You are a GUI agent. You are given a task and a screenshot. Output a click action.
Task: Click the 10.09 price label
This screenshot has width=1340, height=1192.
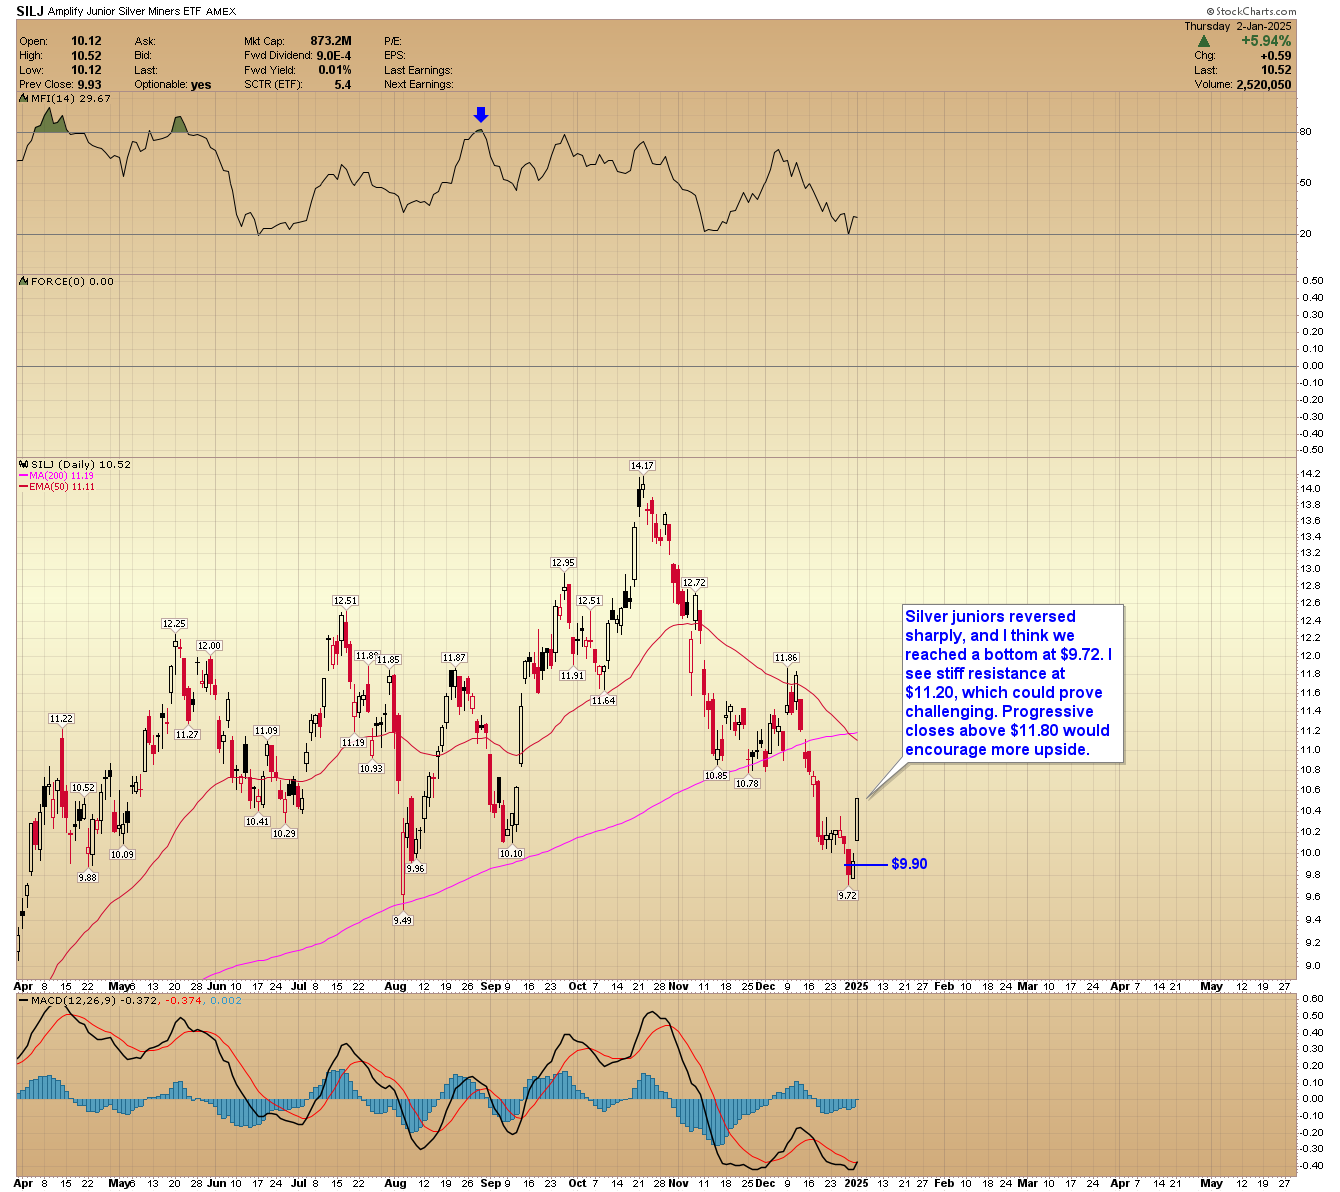pos(122,855)
